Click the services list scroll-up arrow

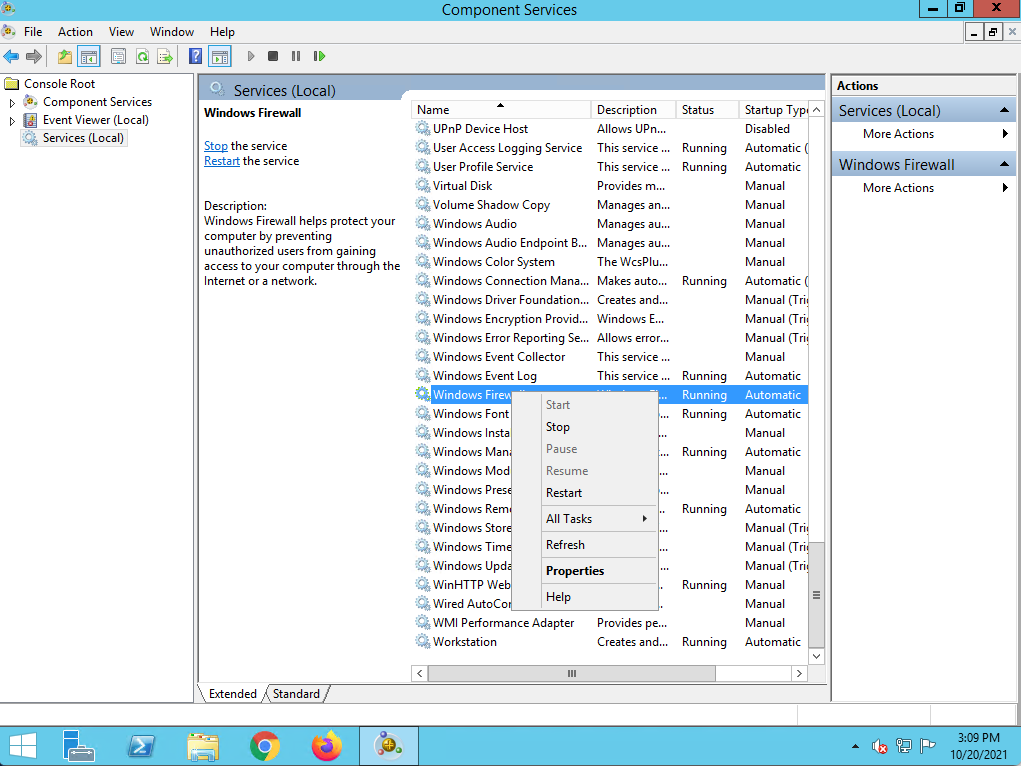click(817, 109)
